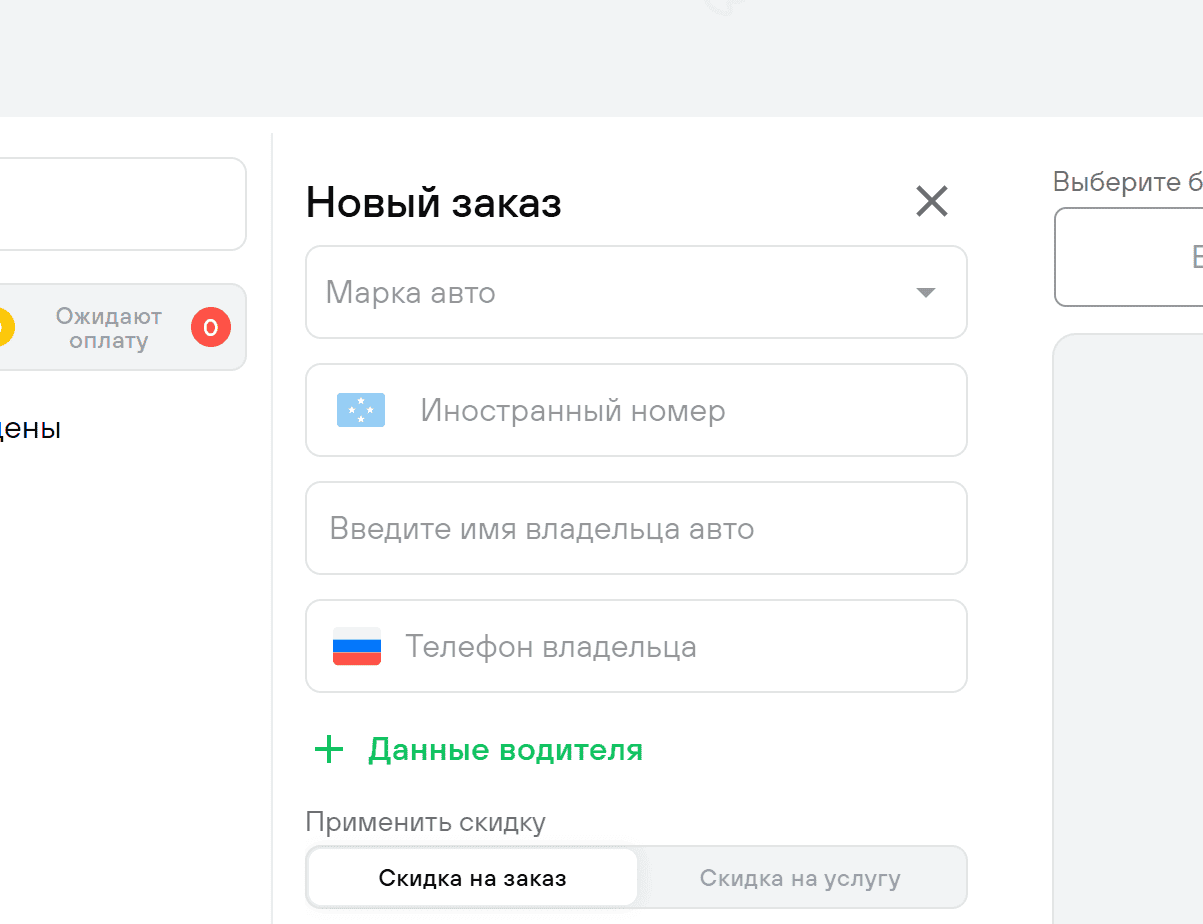Click the Применить скидку section label
The image size is (1203, 924).
(425, 821)
